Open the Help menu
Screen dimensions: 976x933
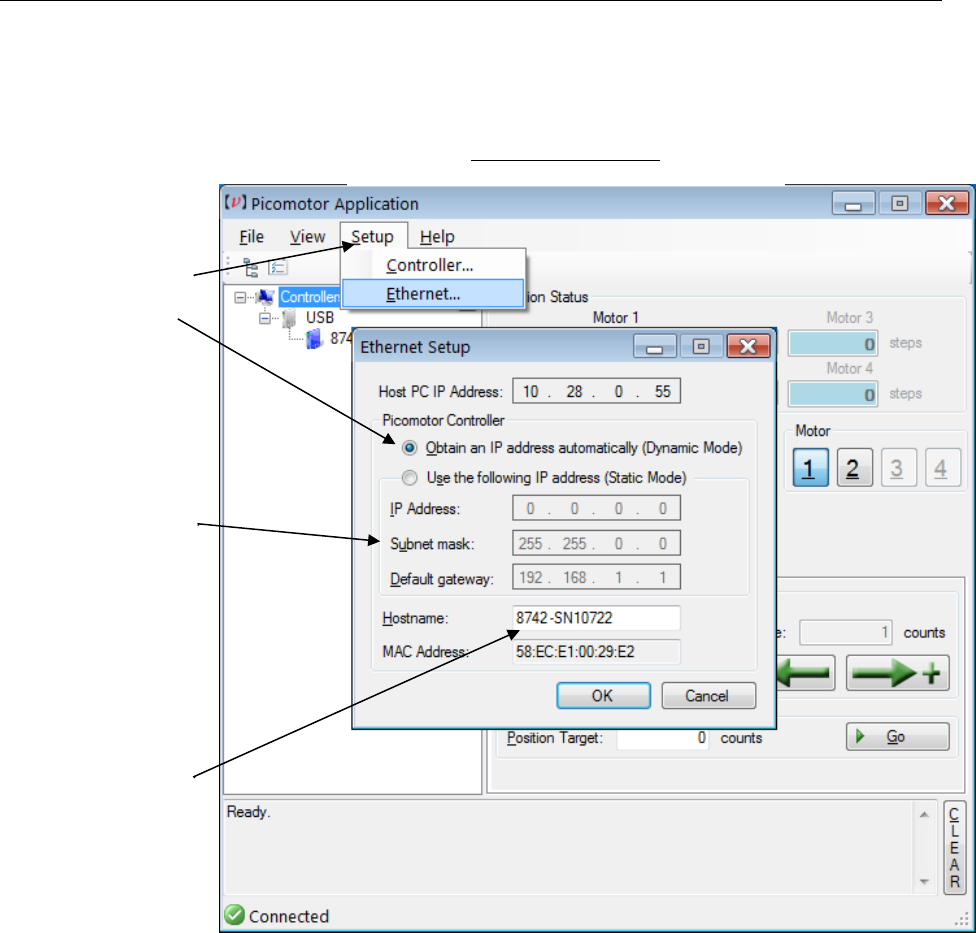437,237
